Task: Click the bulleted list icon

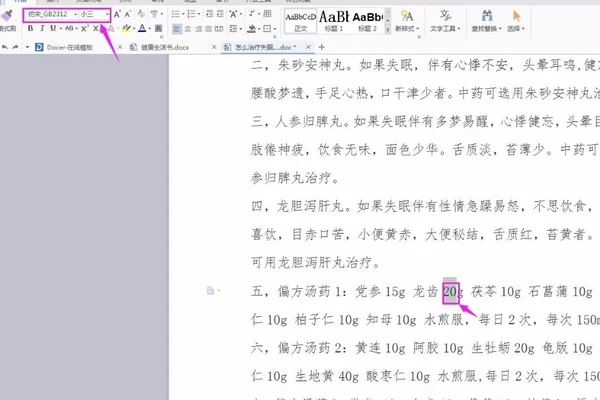Action: tap(176, 15)
